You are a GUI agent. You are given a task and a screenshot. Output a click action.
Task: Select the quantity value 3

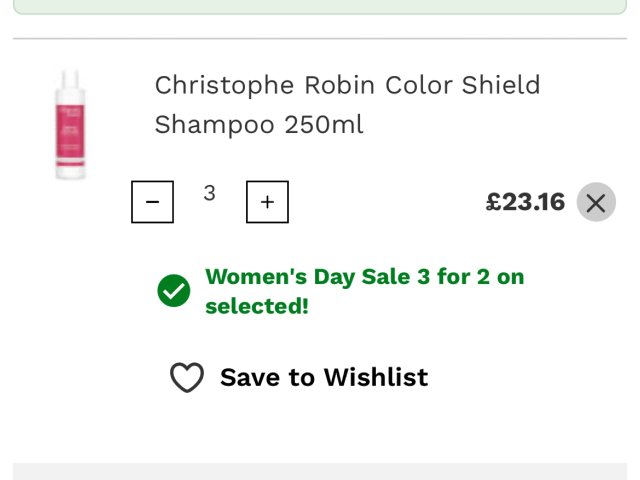pos(209,194)
